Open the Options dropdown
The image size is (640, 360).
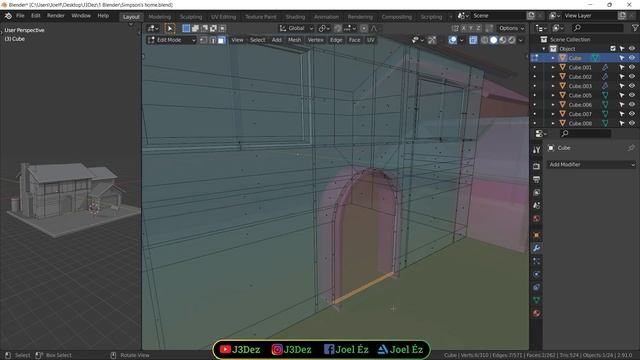coord(511,28)
